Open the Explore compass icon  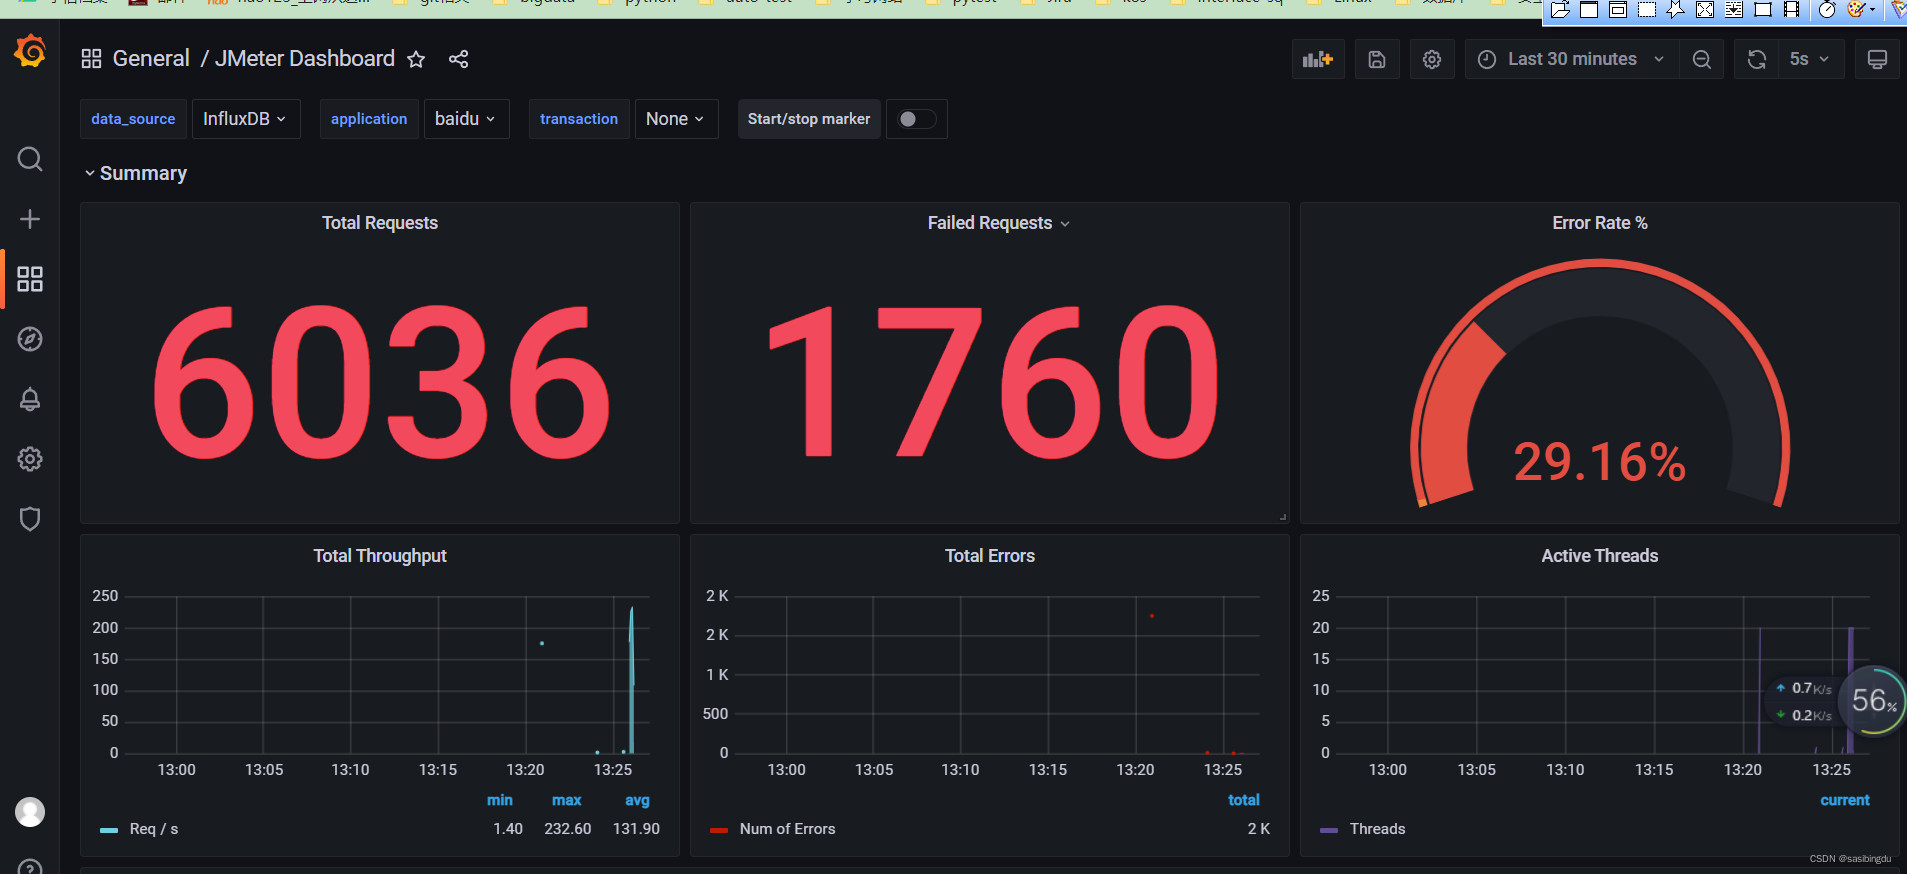pyautogui.click(x=30, y=339)
